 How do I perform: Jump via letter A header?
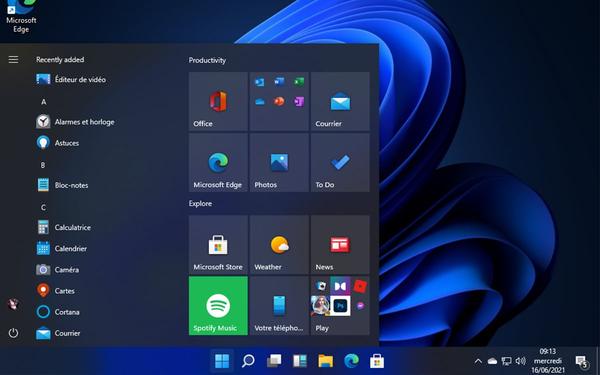pyautogui.click(x=43, y=102)
